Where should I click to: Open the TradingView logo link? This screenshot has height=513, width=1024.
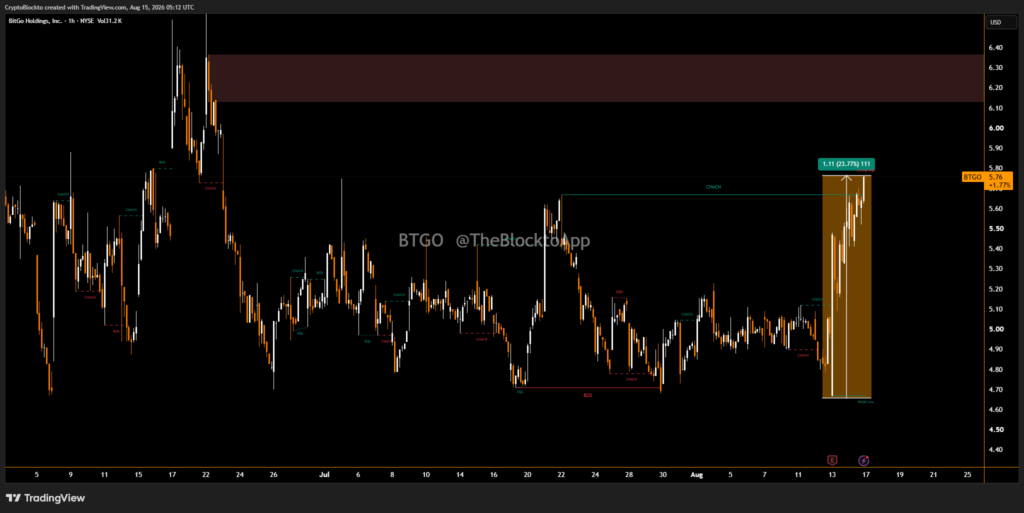coord(45,498)
